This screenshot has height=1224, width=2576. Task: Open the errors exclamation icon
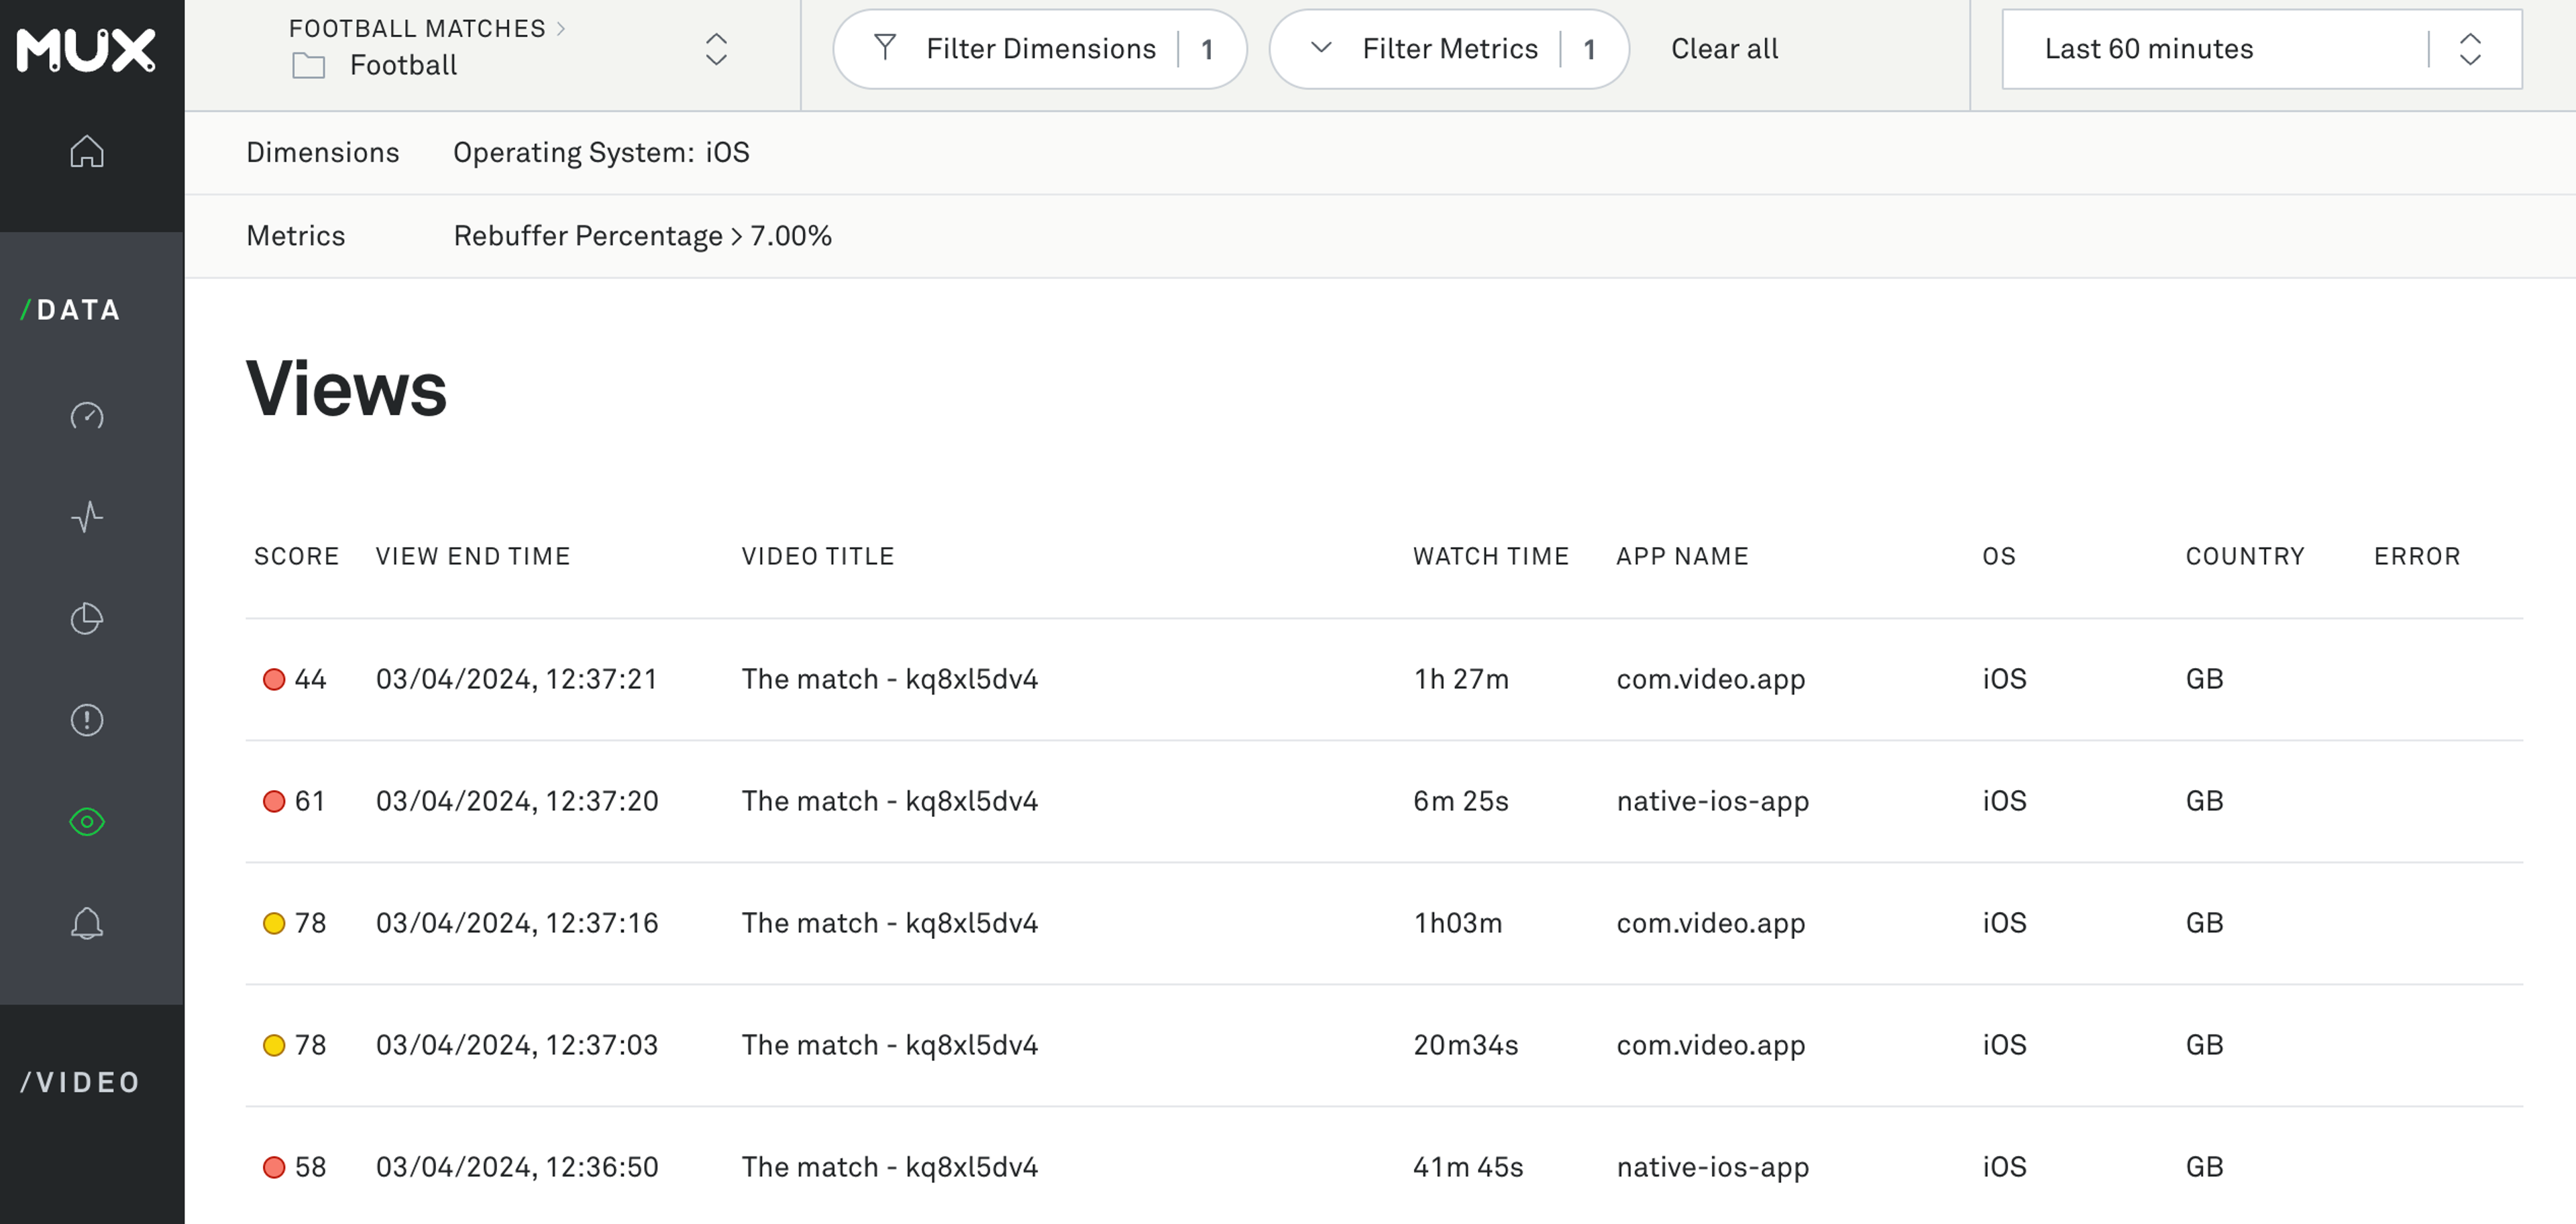87,720
